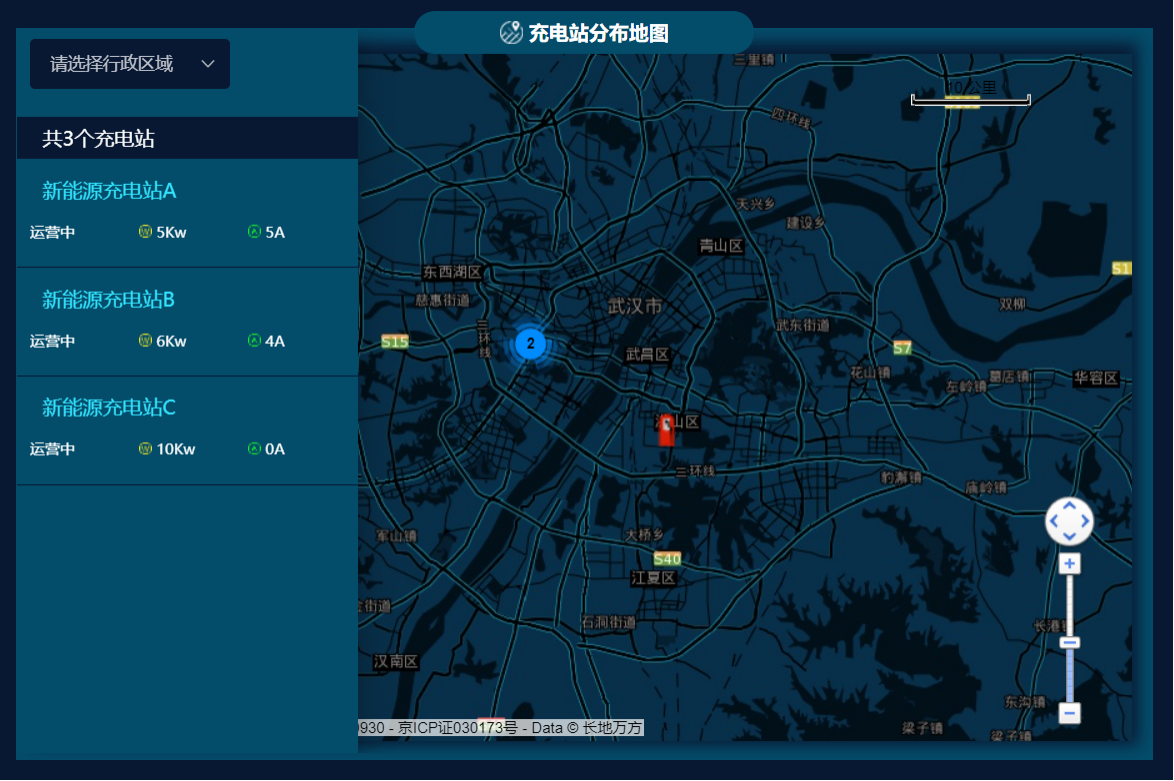Click the 运营中 status label under 新能源充电站C
Screen dimensions: 1174x781
pyautogui.click(x=51, y=448)
